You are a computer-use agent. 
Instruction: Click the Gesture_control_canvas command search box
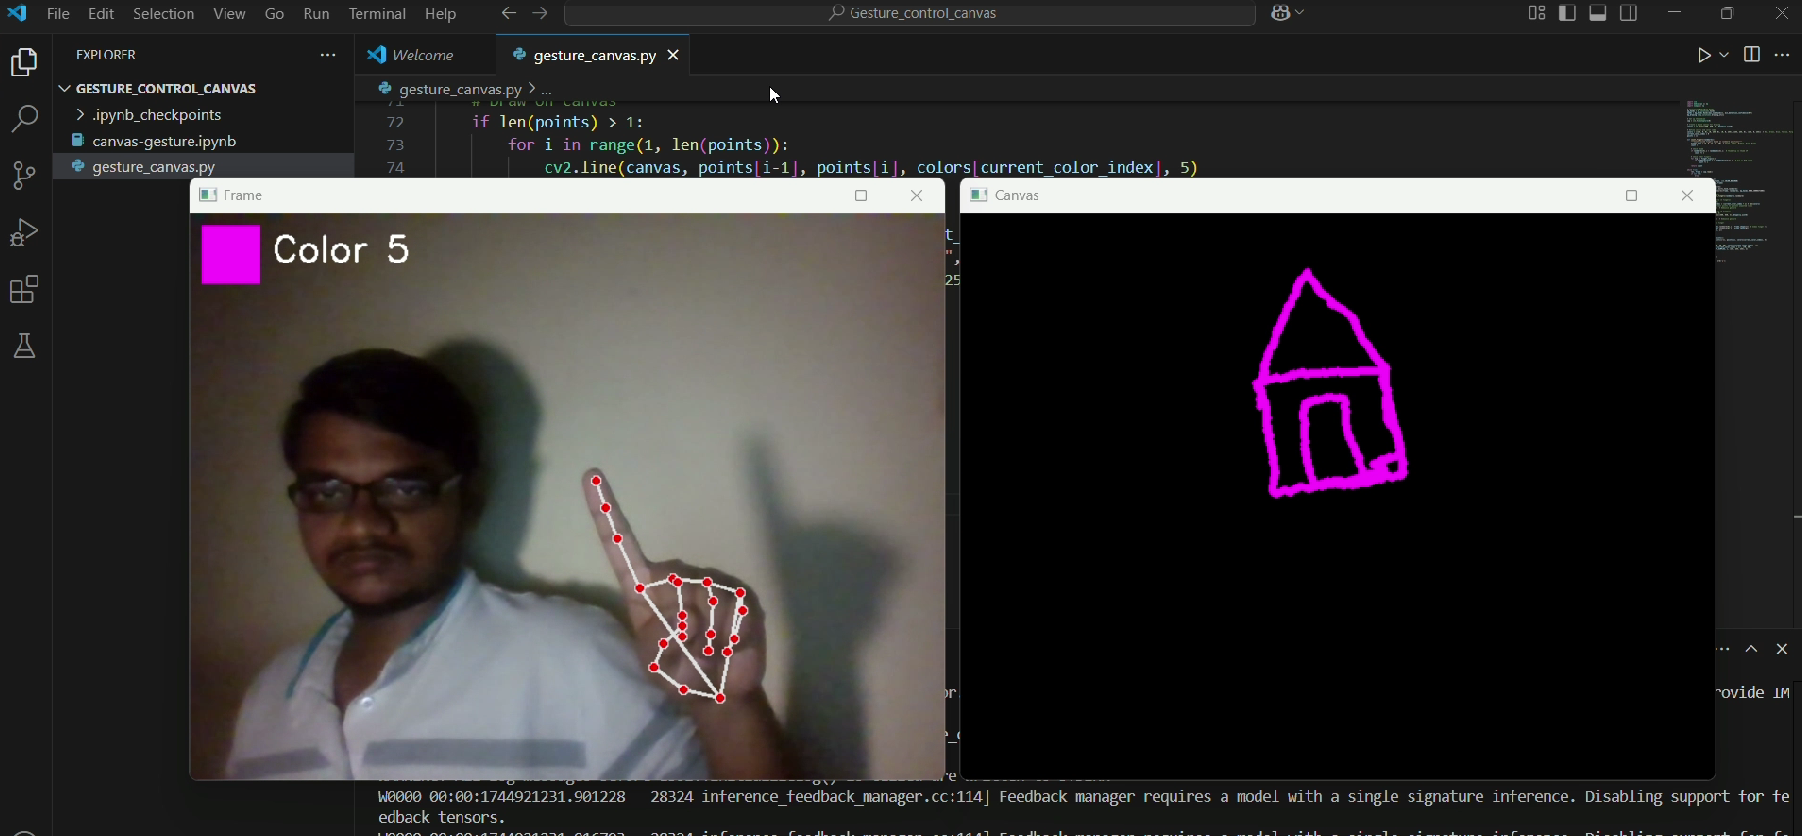pyautogui.click(x=910, y=14)
